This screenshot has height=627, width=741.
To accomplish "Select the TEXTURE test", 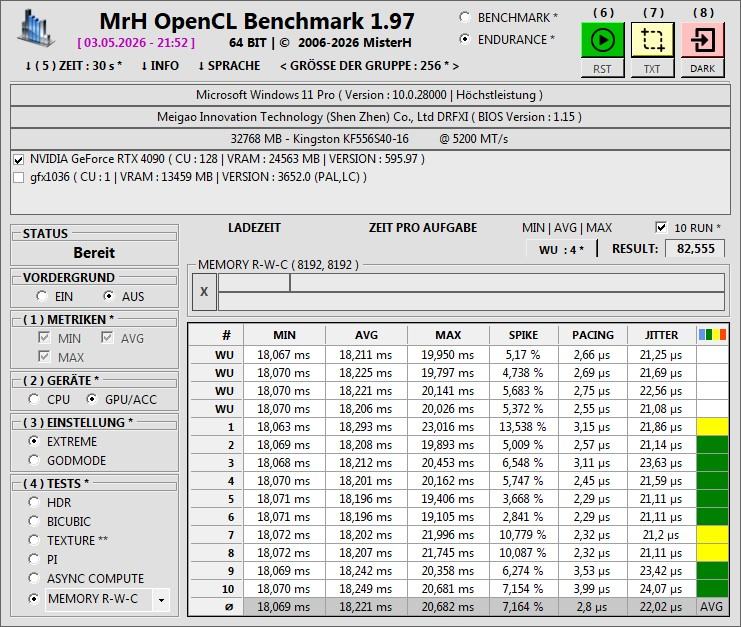I will (x=34, y=540).
